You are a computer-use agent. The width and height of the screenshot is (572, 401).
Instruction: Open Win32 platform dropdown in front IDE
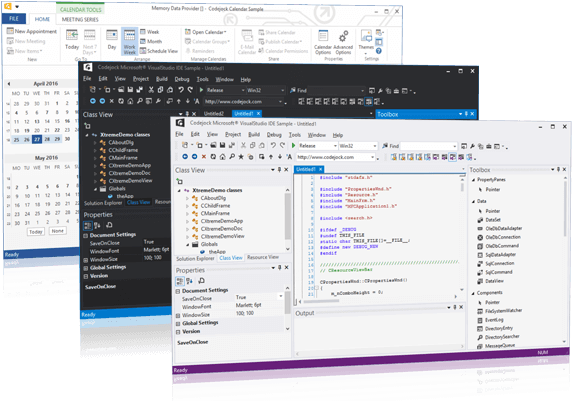375,146
